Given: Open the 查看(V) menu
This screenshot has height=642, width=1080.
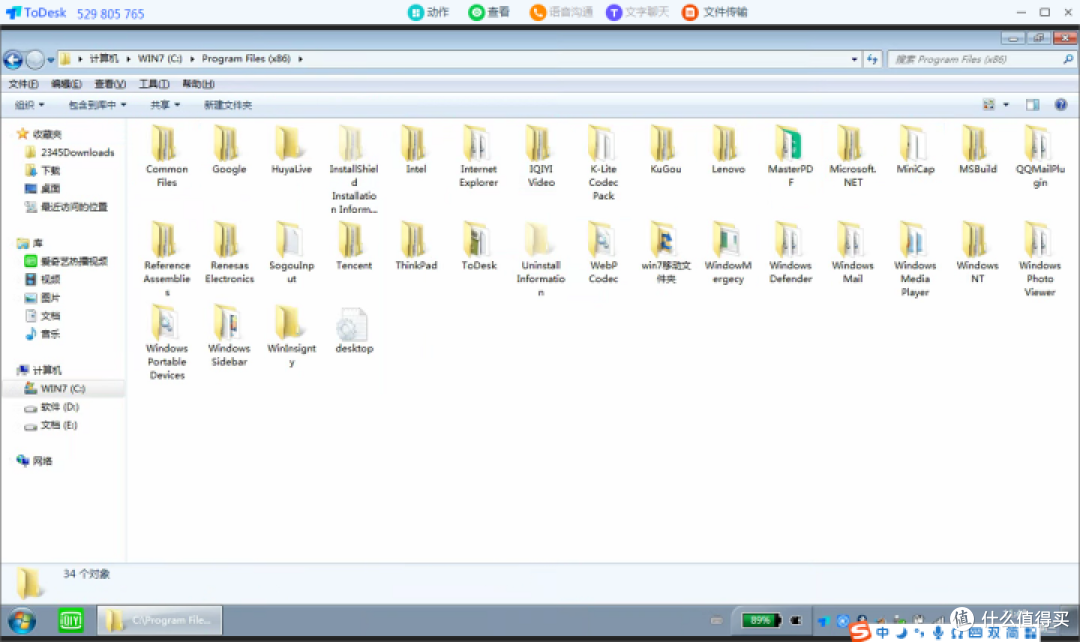Looking at the screenshot, I should pyautogui.click(x=110, y=84).
